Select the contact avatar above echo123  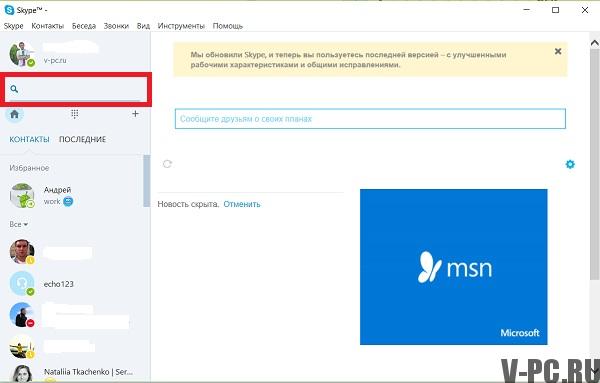click(22, 252)
